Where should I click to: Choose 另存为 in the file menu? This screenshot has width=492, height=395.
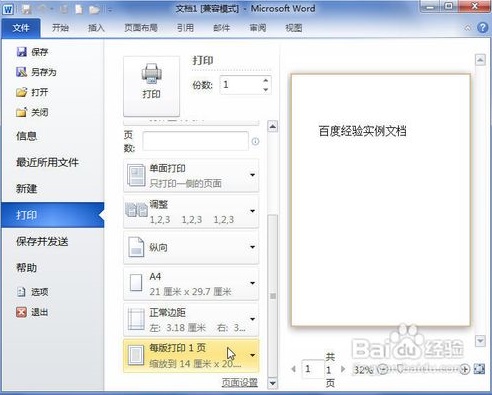[36, 72]
